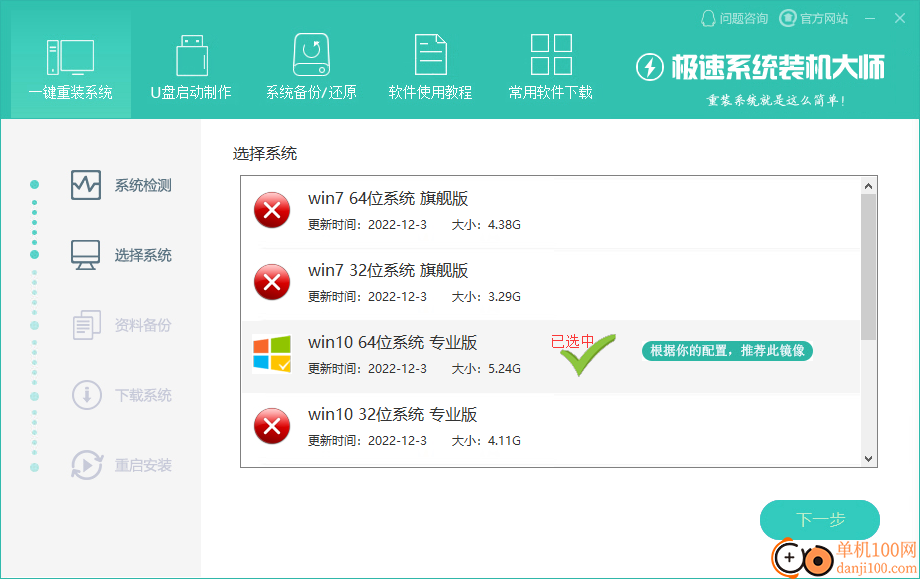Image resolution: width=920 pixels, height=579 pixels.
Task: Click the 资料备份 documents icon
Action: (x=87, y=325)
